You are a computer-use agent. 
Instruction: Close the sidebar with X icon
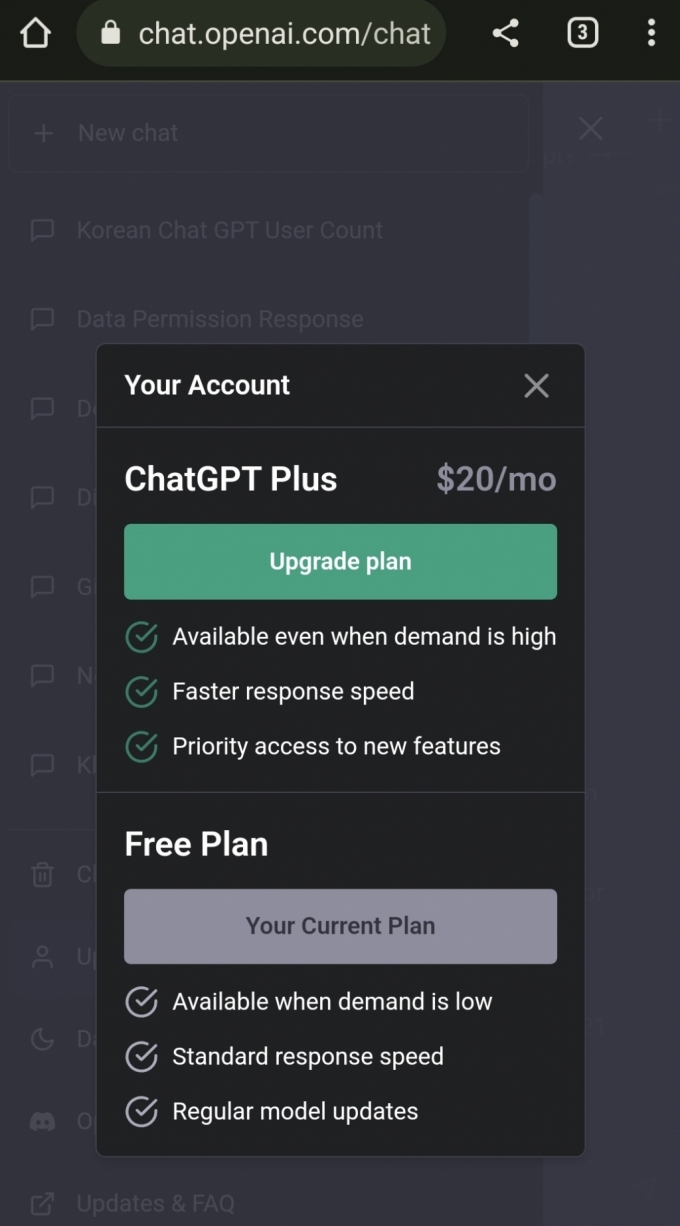coord(591,128)
